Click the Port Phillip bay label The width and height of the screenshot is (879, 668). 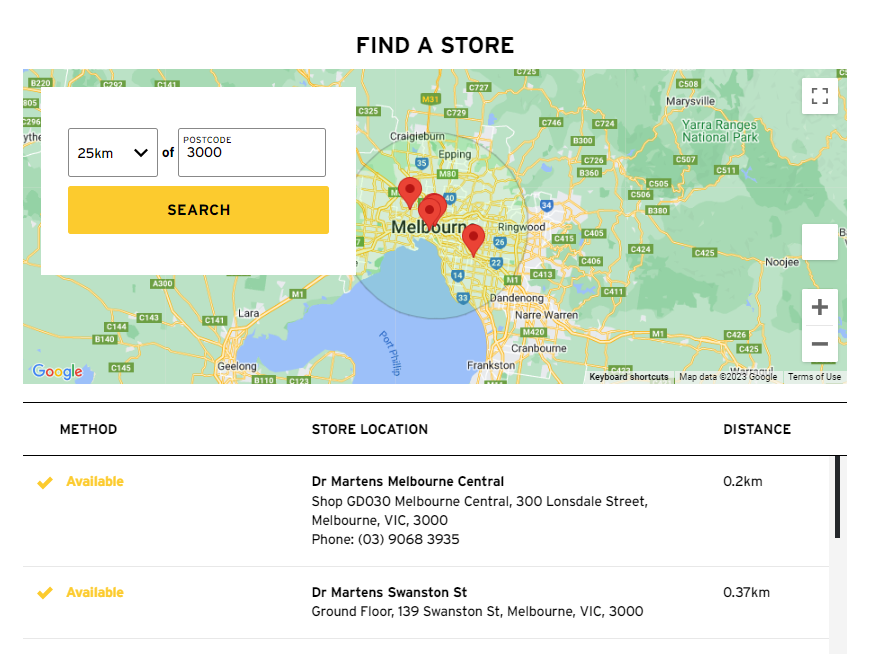pos(390,353)
